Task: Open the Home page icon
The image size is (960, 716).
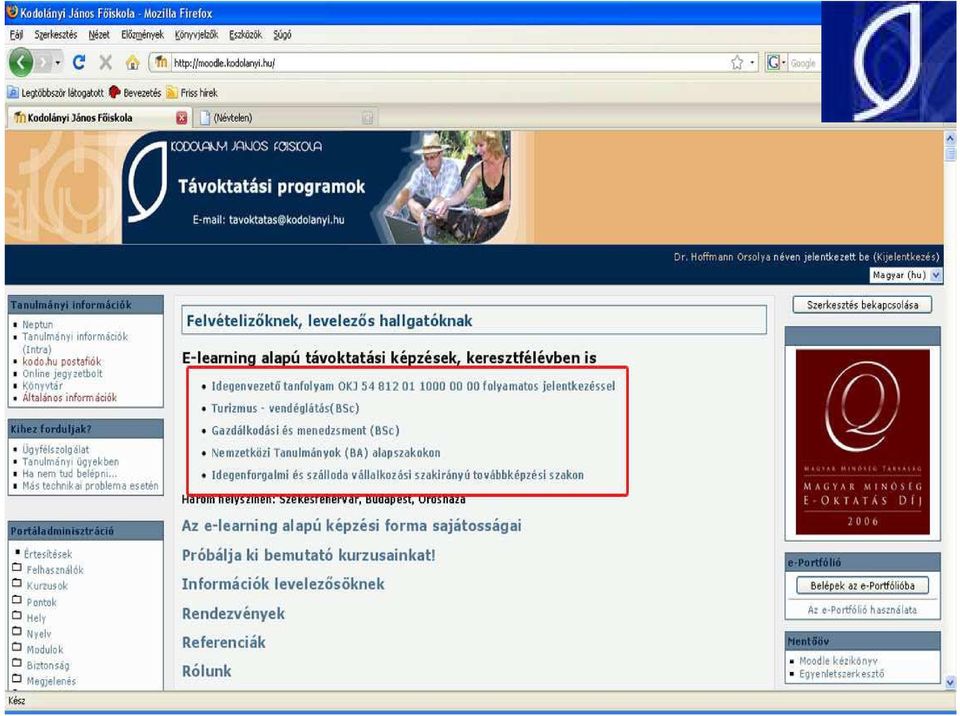Action: tap(132, 62)
